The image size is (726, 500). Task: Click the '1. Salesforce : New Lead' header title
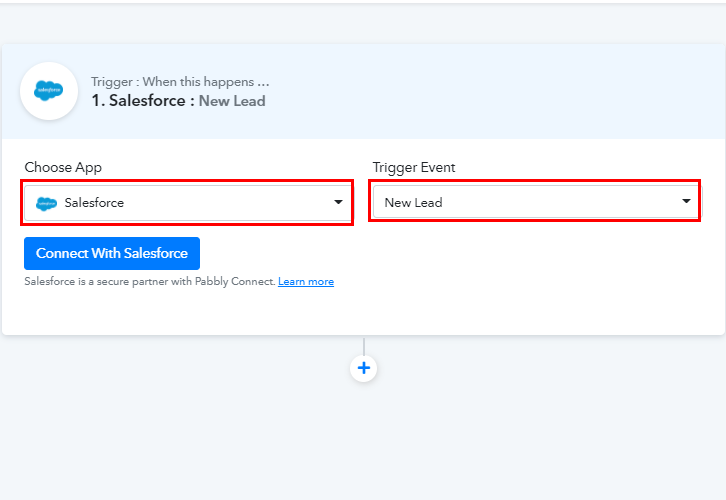[178, 100]
